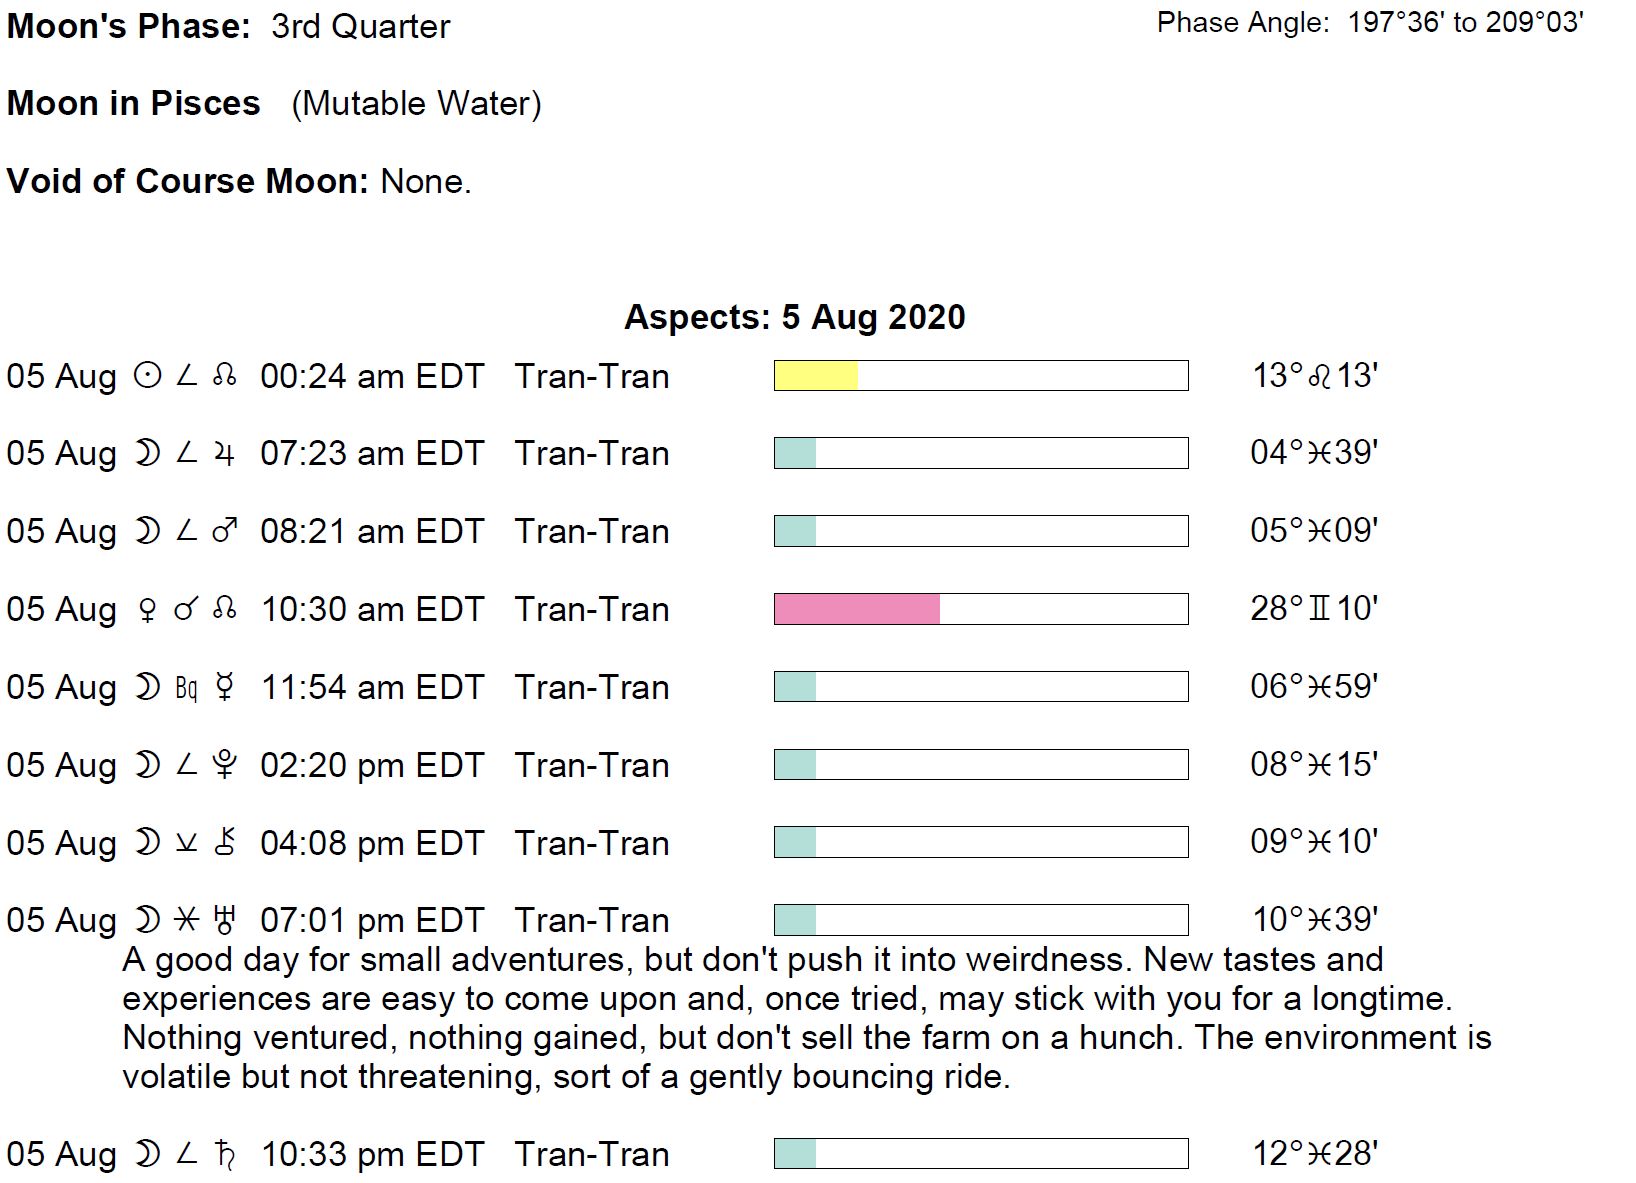Click the yellow Sun aspect strength bar
The image size is (1636, 1183).
click(x=816, y=376)
